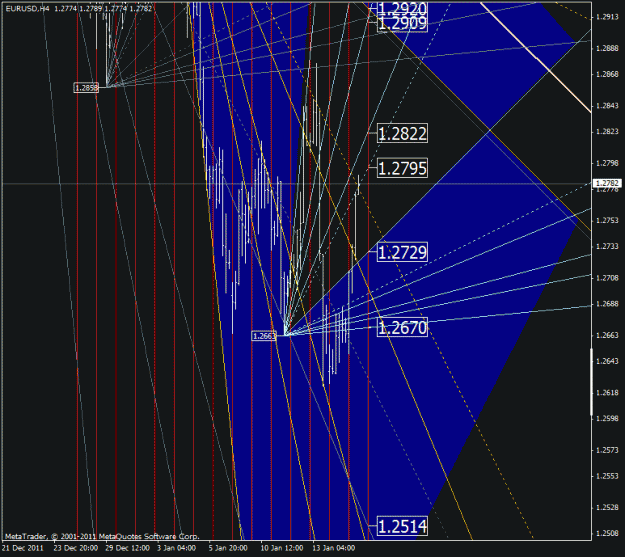Click the 1.2798 price axis value
The height and width of the screenshot is (557, 625).
tap(607, 163)
